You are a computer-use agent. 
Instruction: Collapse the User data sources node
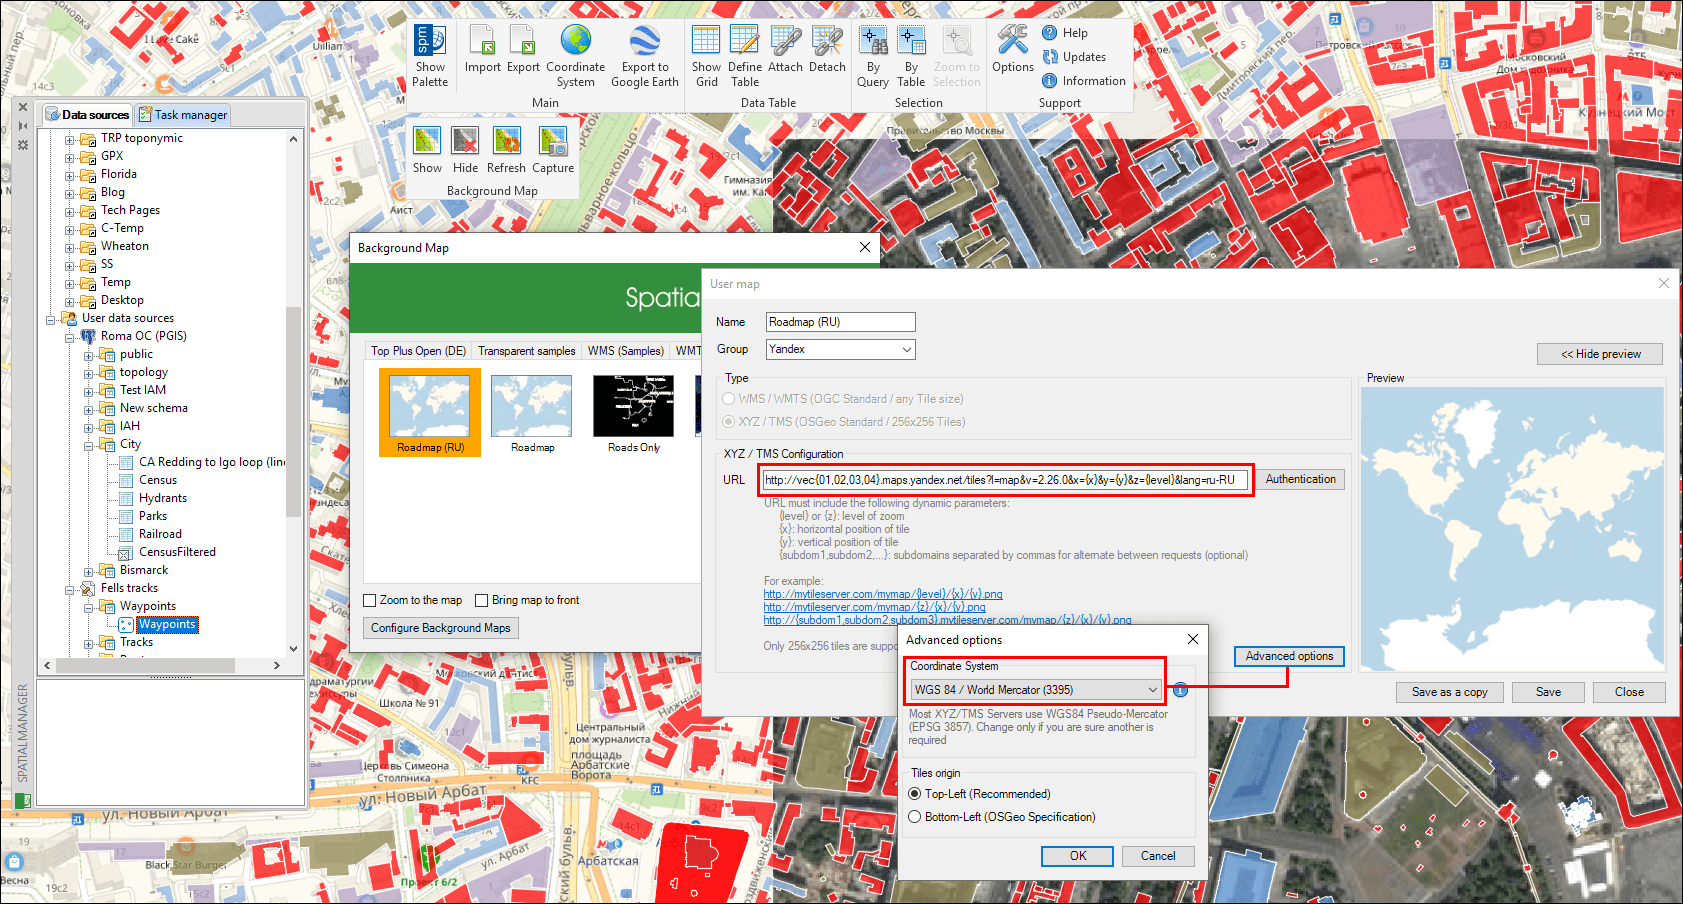pos(51,319)
